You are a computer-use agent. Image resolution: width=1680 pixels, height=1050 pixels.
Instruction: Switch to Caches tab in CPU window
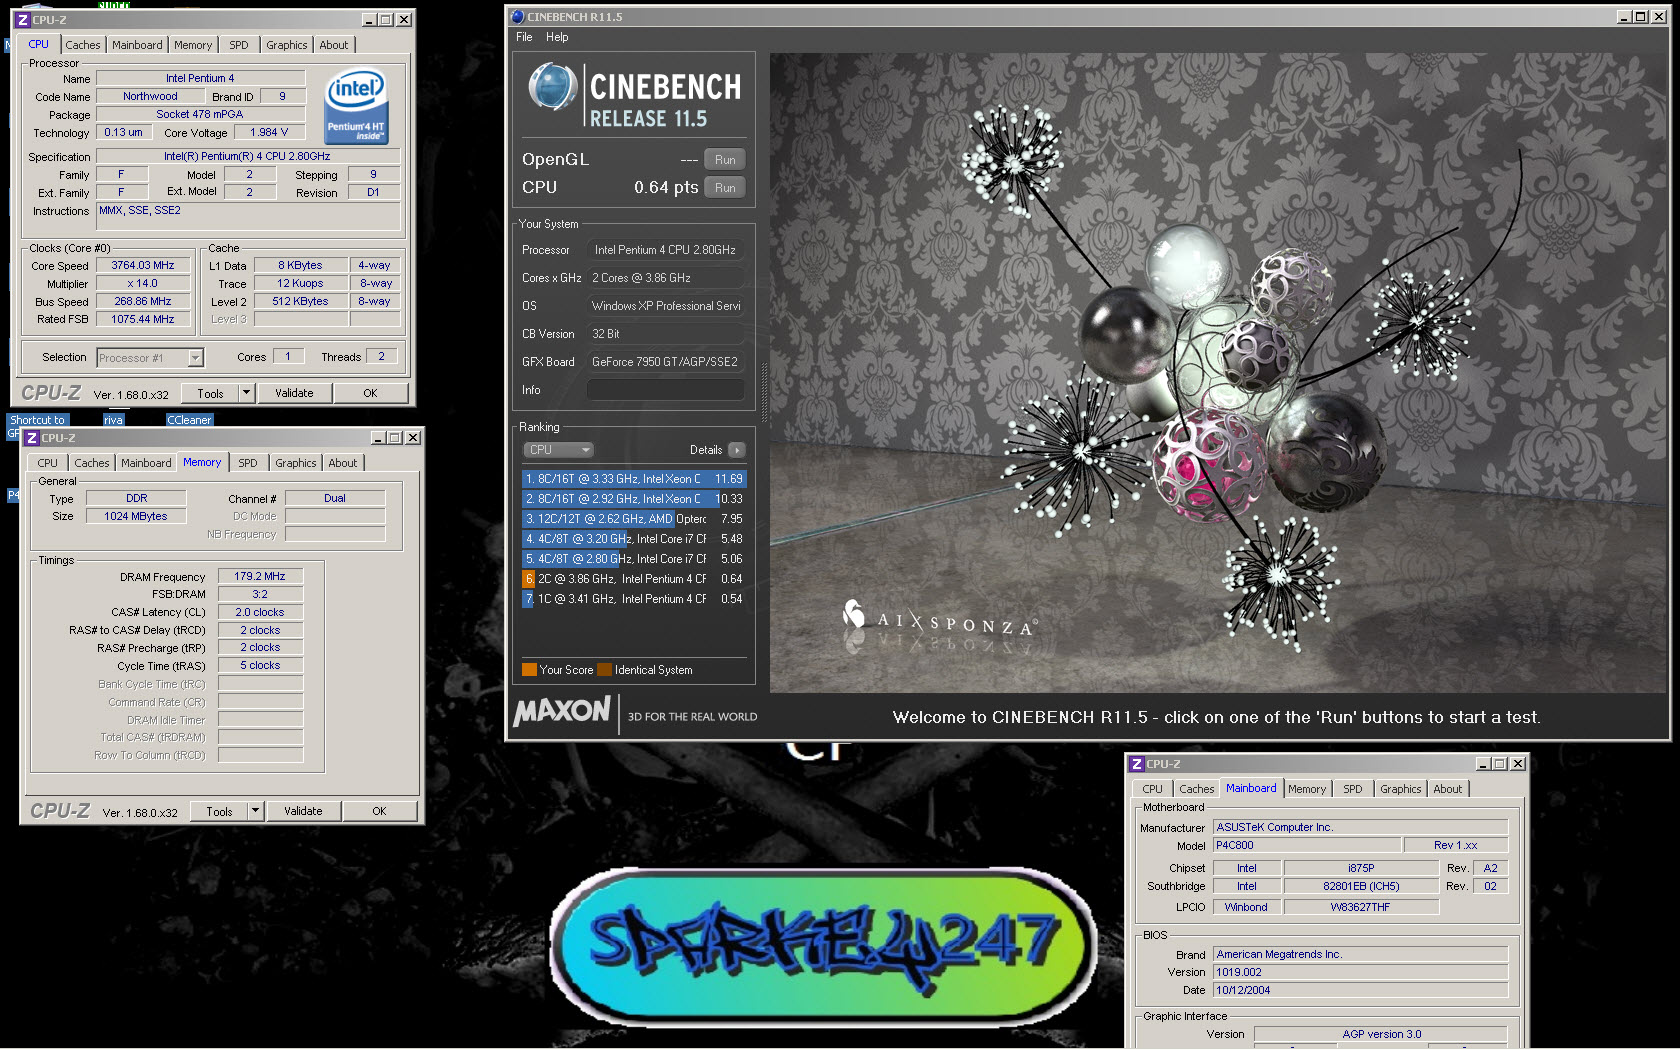click(x=83, y=45)
